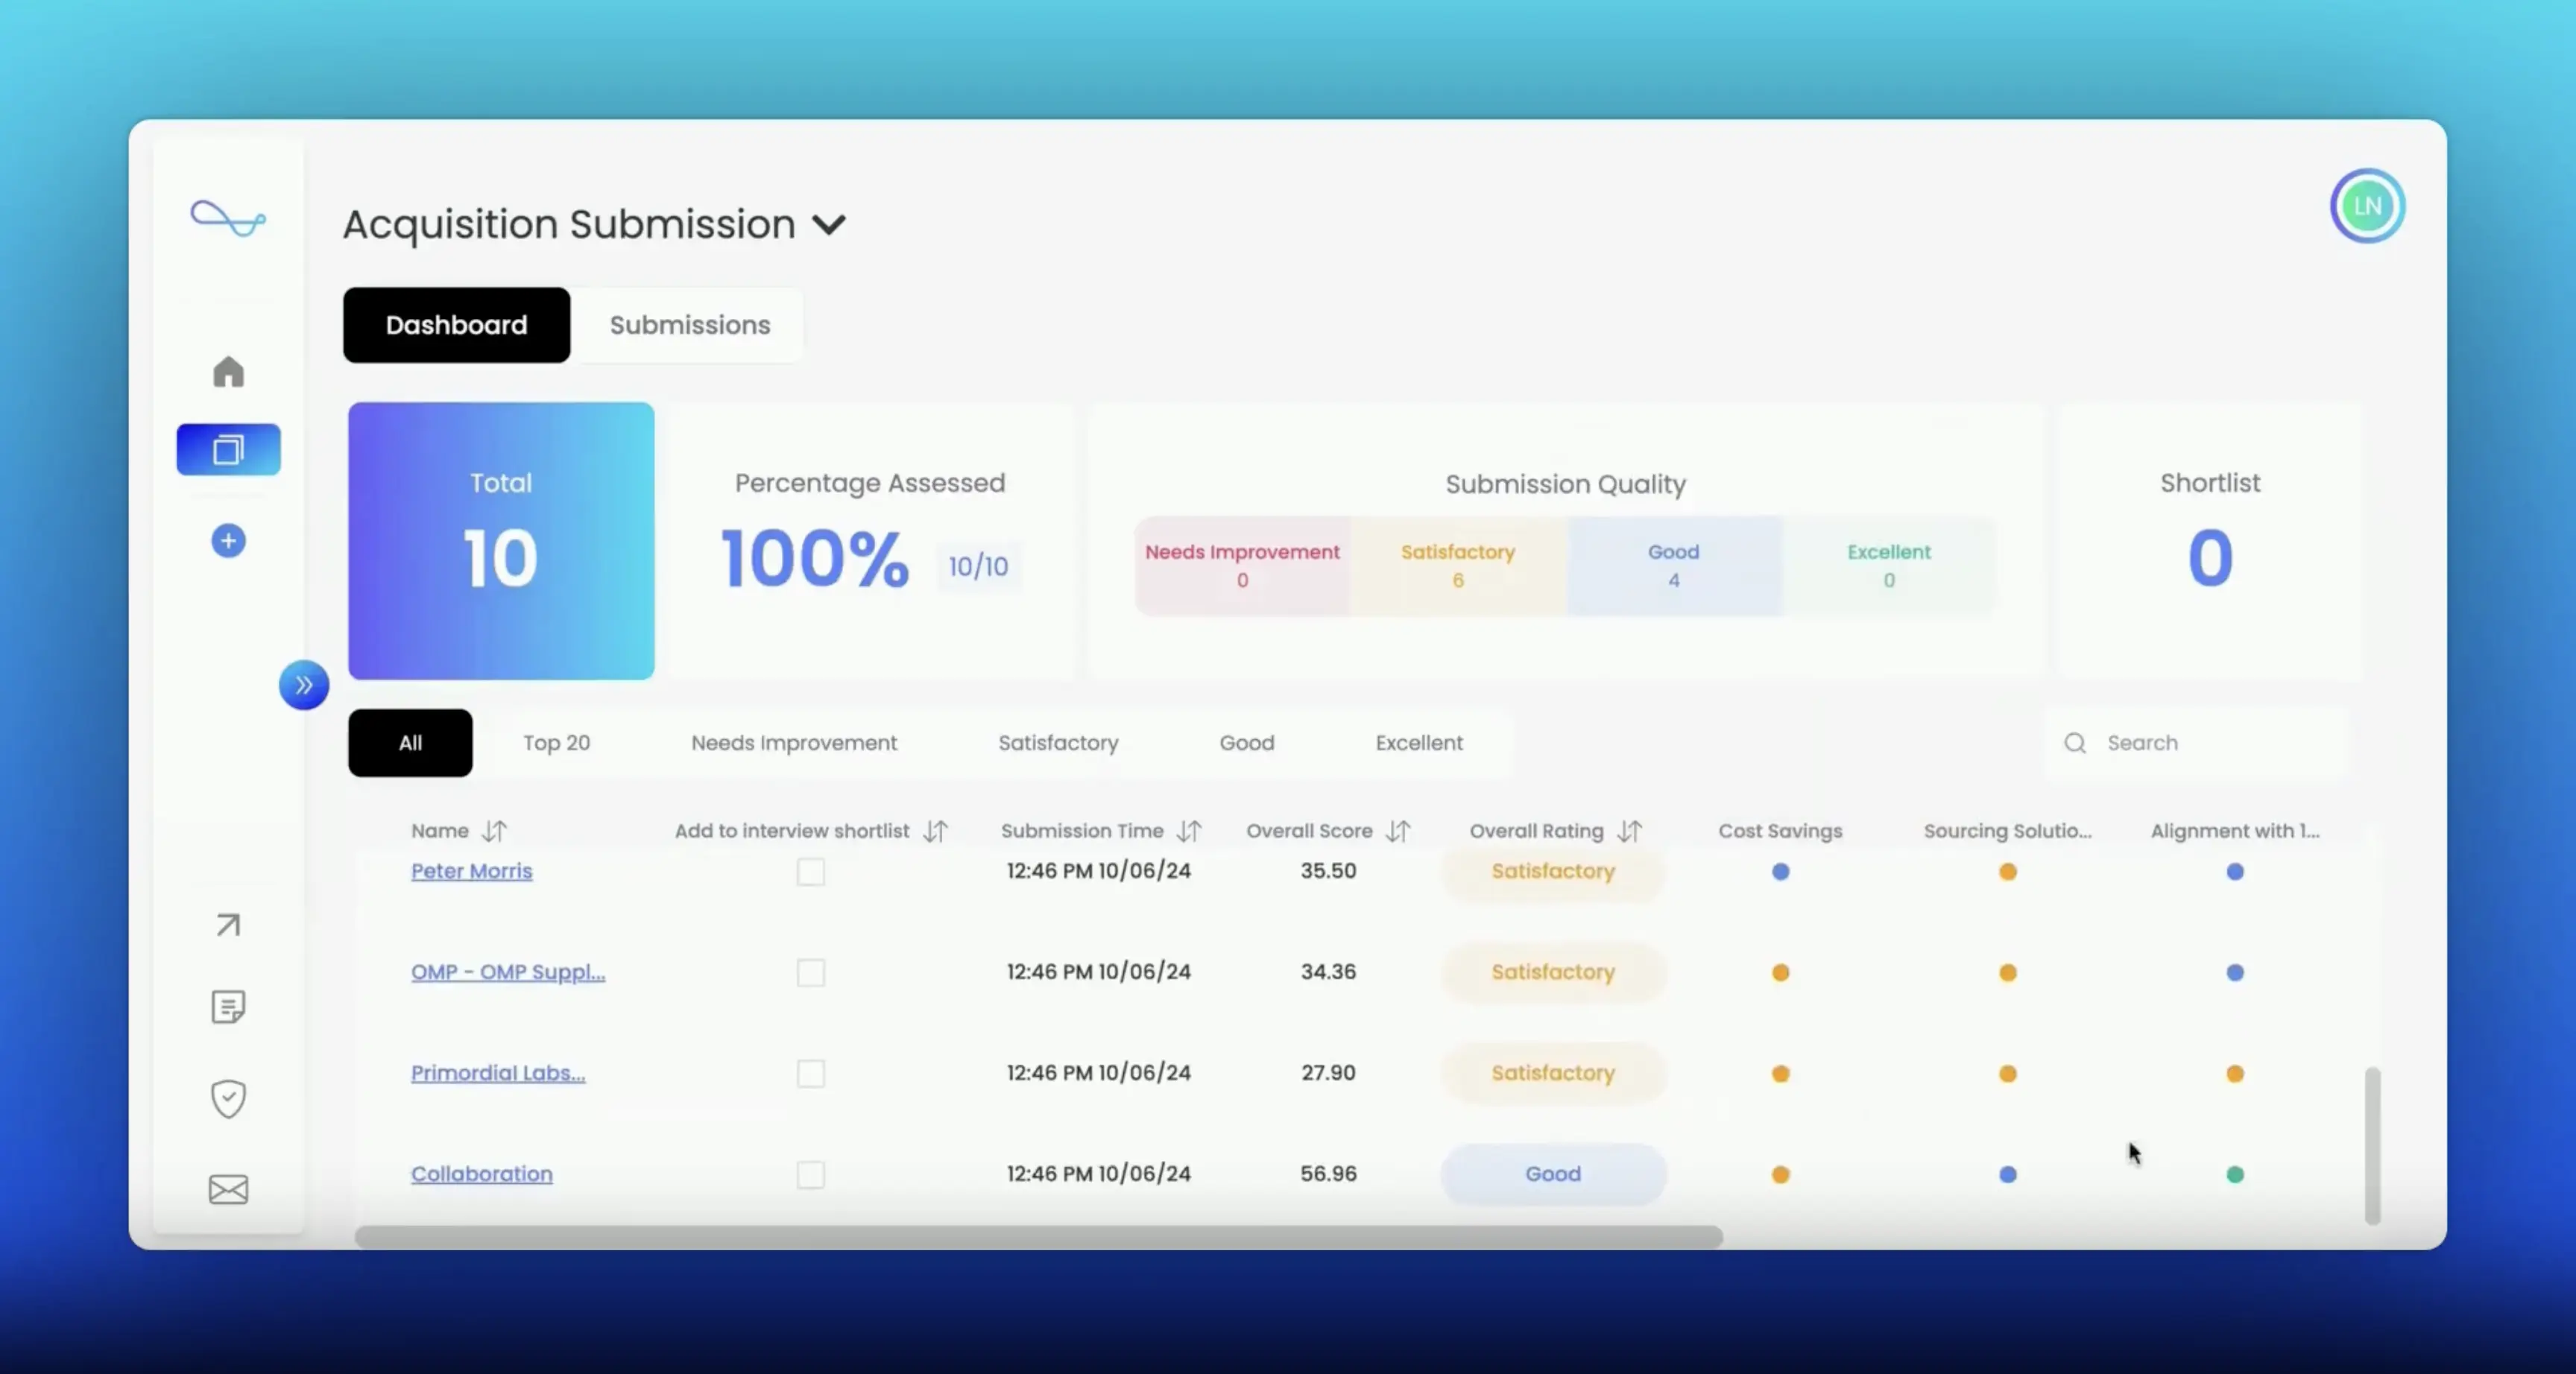Click the horizontal scrollbar below table
This screenshot has width=2576, height=1374.
(1038, 1237)
